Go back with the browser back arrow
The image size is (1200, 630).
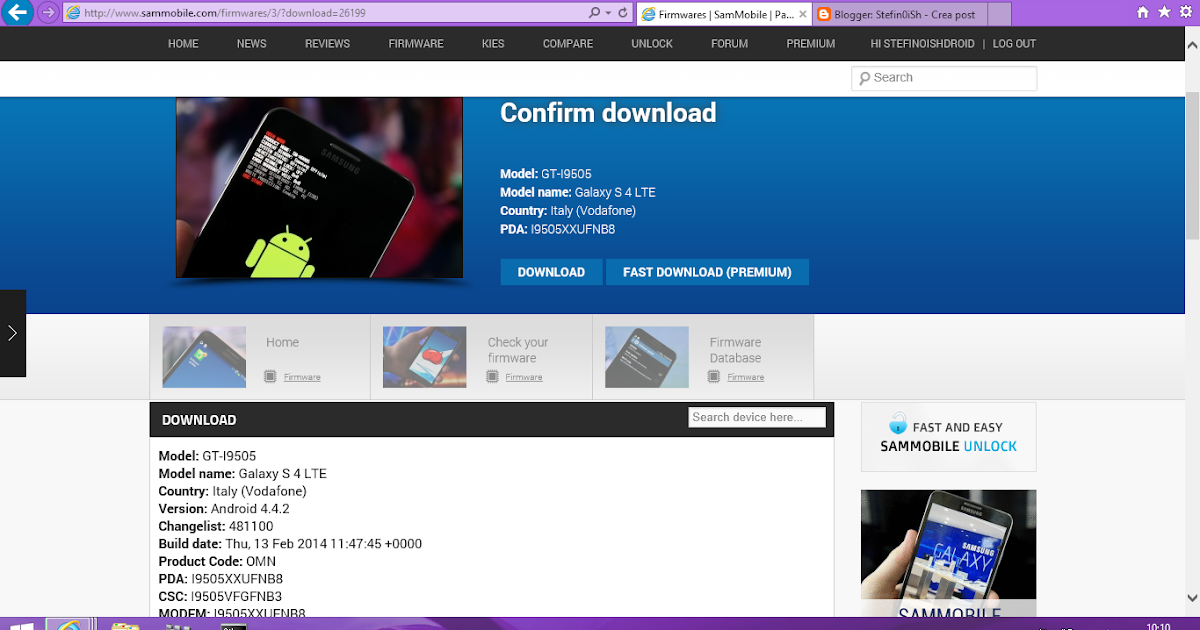coord(19,13)
